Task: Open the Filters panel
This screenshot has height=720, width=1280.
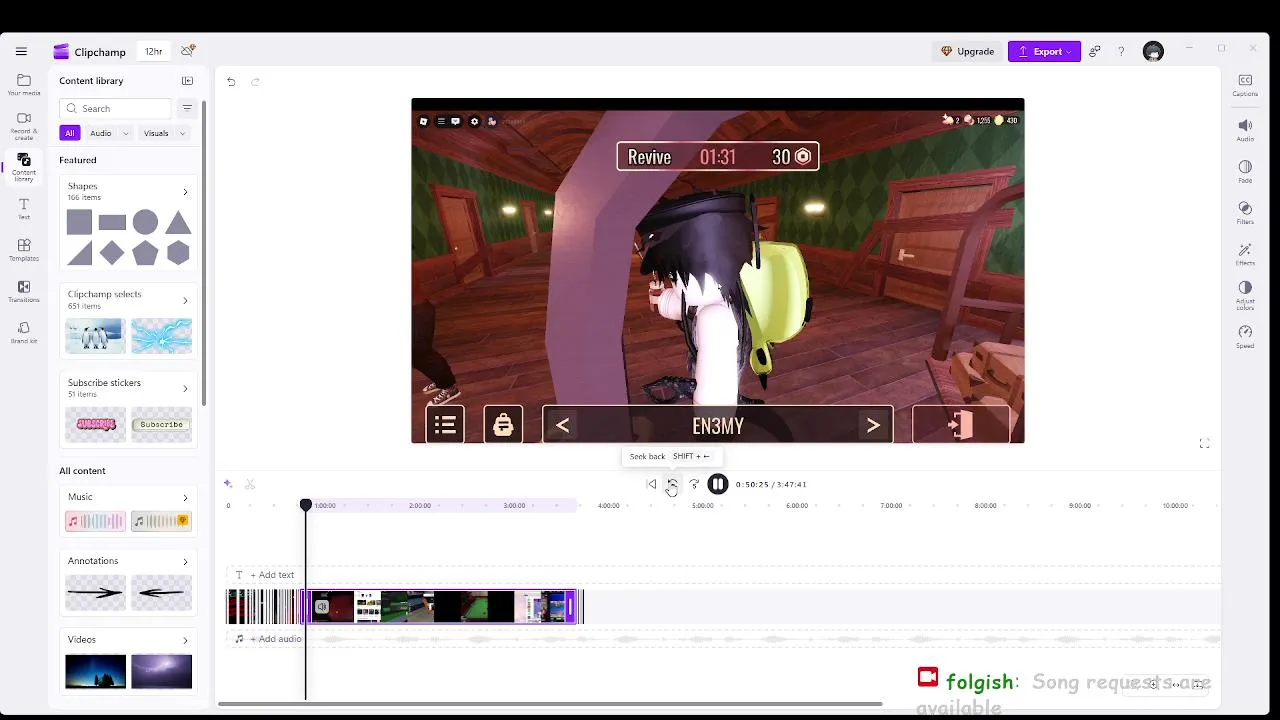Action: click(1245, 213)
